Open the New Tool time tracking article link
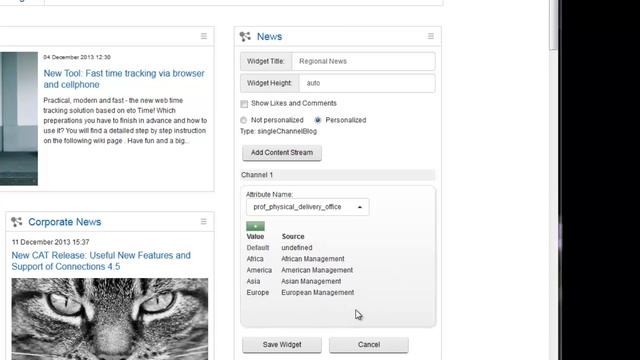This screenshot has height=360, width=640. 124,79
